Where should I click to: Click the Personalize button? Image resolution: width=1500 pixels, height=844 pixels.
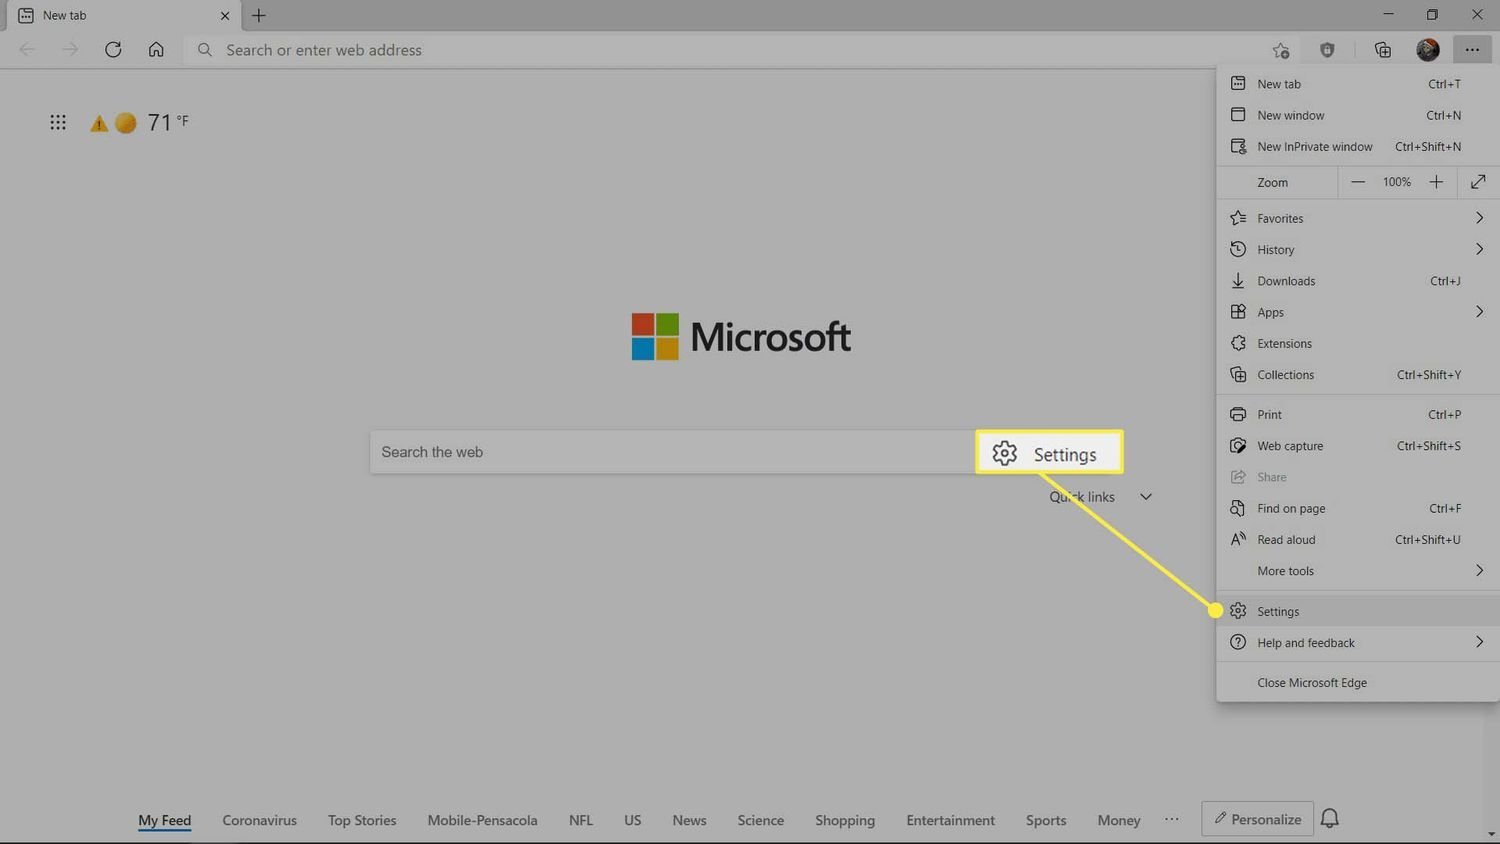point(1258,819)
